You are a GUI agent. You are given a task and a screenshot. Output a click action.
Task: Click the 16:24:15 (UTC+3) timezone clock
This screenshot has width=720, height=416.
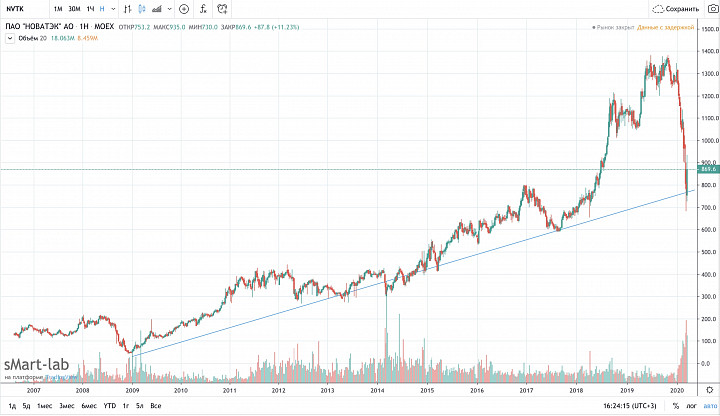click(x=630, y=406)
